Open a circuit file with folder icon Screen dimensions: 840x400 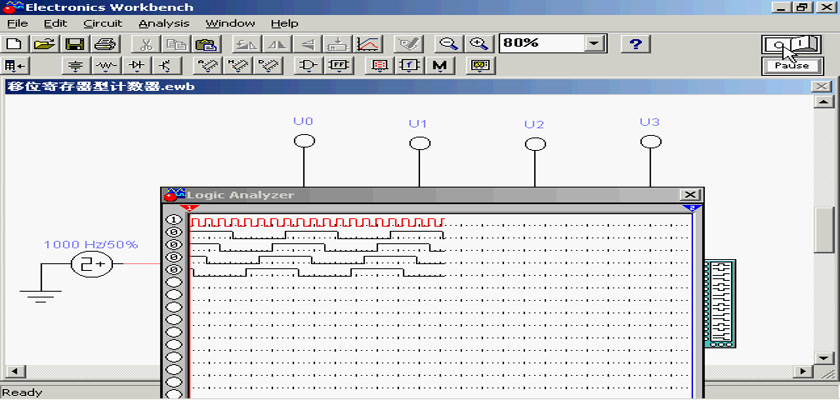(44, 44)
